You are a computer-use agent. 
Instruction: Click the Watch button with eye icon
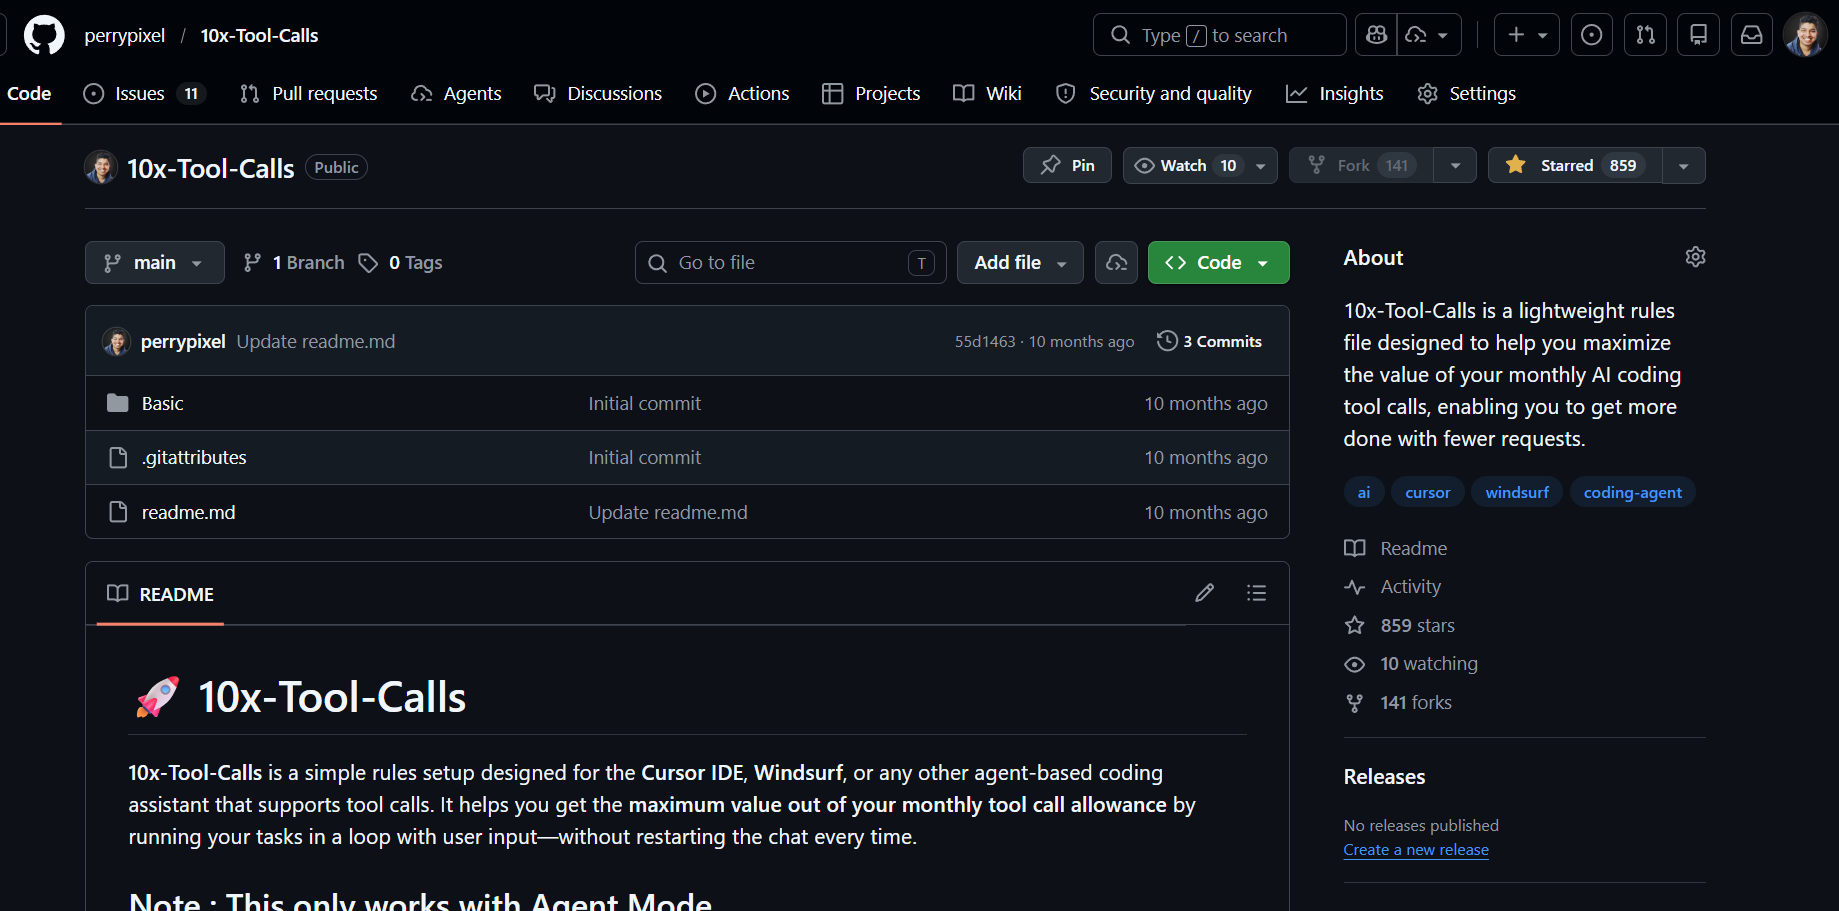point(1186,166)
